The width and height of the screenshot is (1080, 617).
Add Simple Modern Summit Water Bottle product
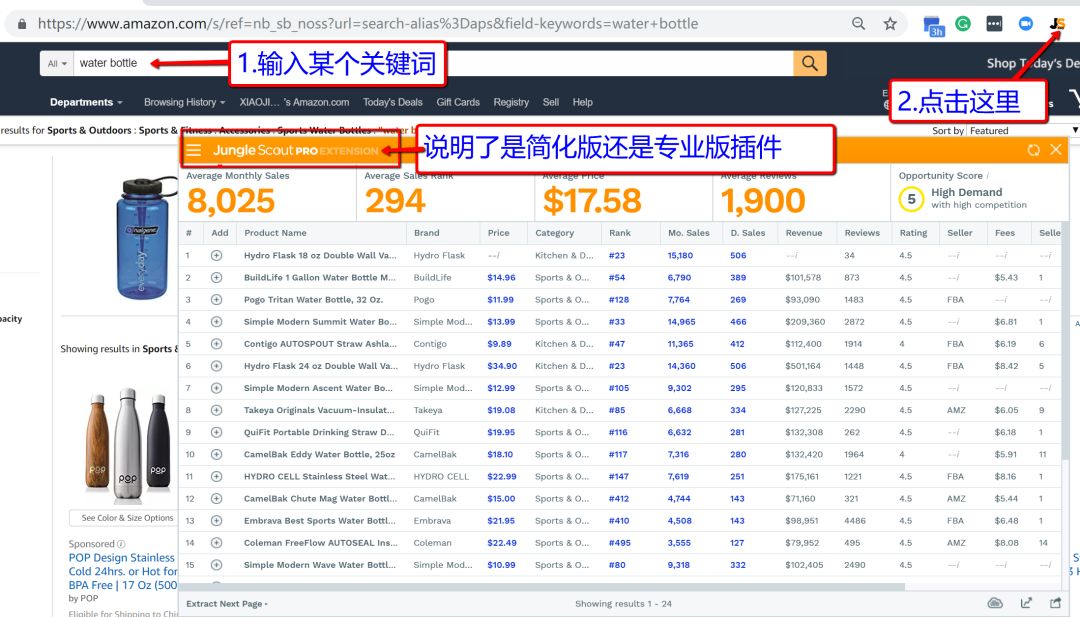pyautogui.click(x=216, y=322)
